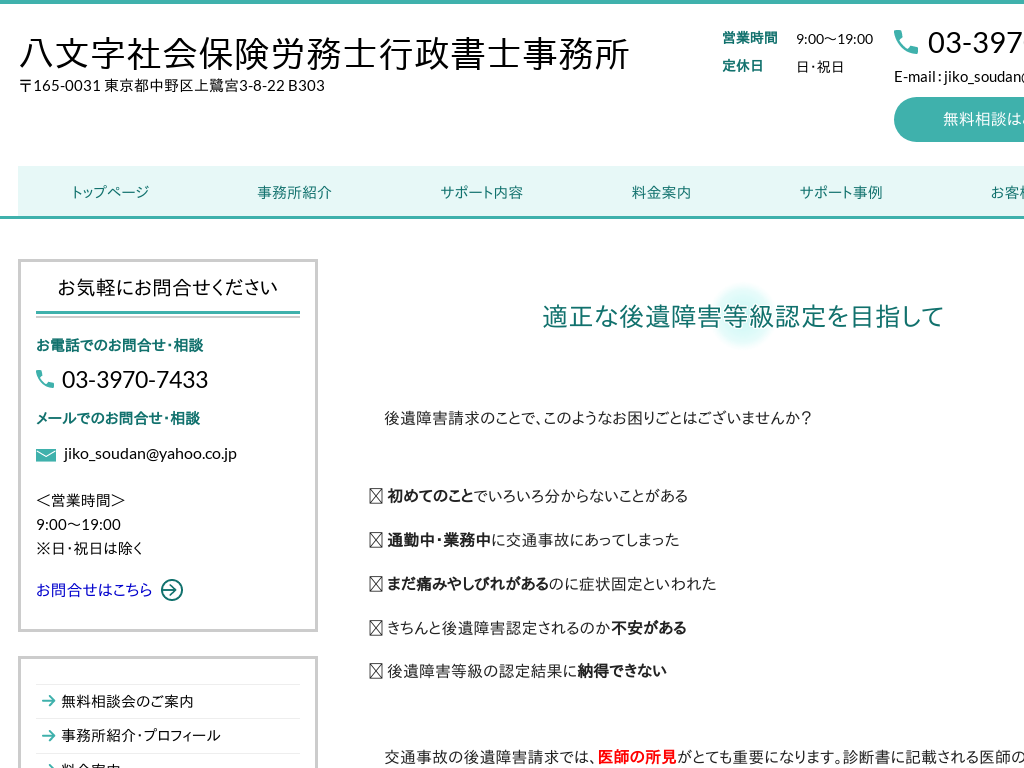Screen dimensions: 1024x768
Task: Click the site title 八文字社会保険労務士行政書士事務所
Action: (325, 54)
